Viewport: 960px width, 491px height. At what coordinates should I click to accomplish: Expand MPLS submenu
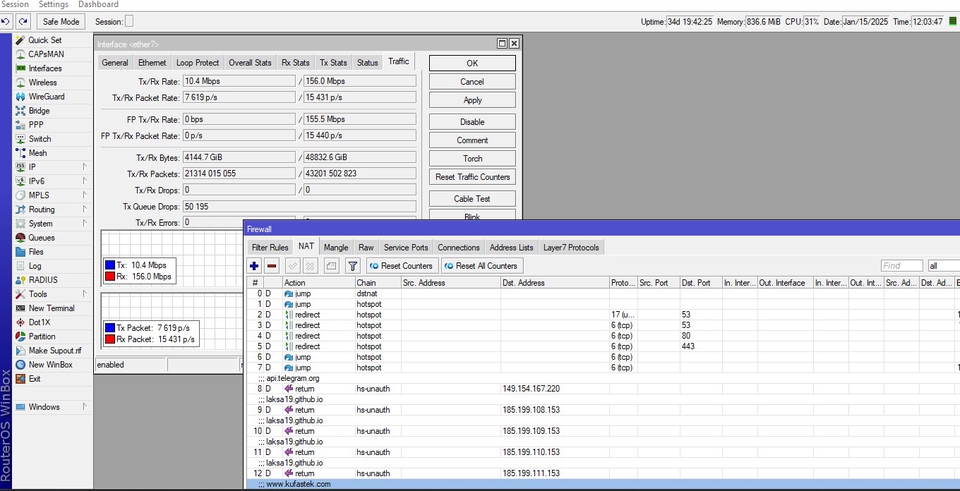click(x=84, y=195)
